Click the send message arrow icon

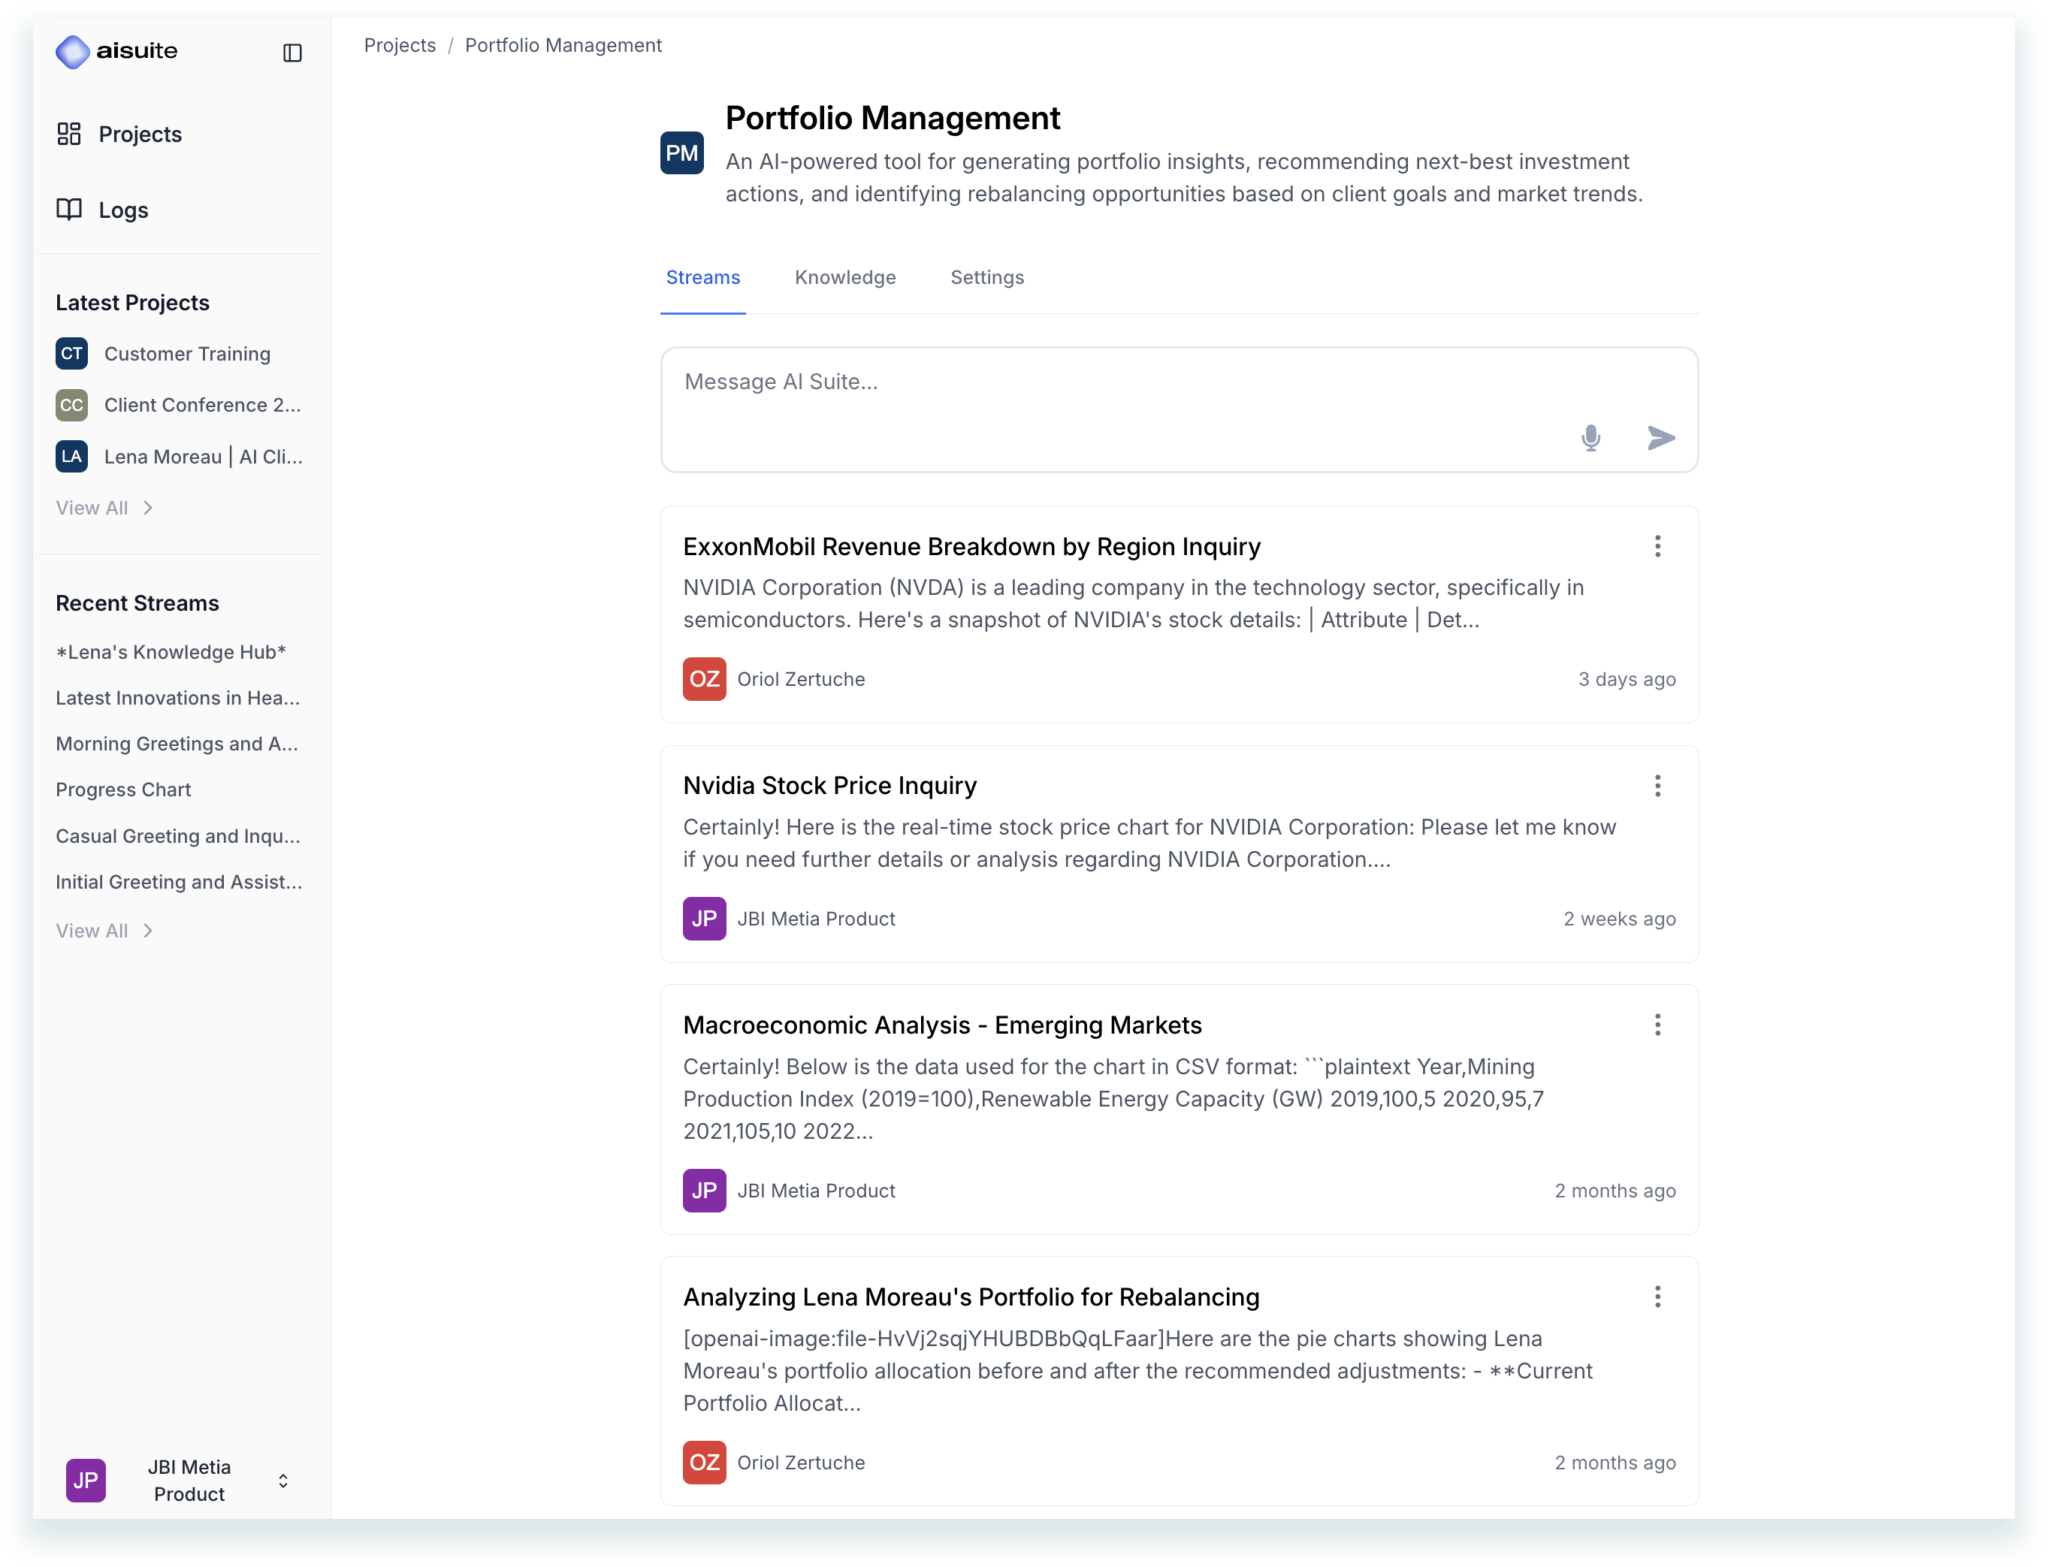click(x=1660, y=438)
